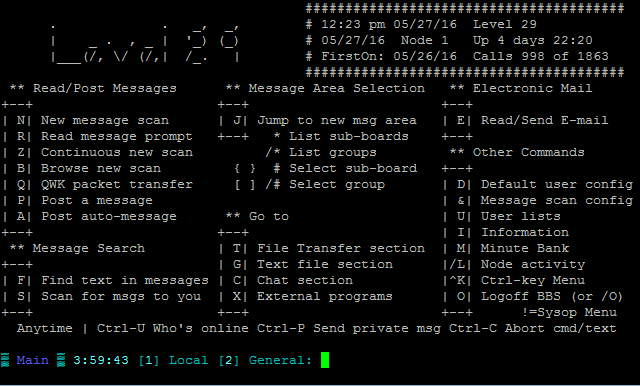
Task: Click the green cursor at the prompt
Action: 325,360
